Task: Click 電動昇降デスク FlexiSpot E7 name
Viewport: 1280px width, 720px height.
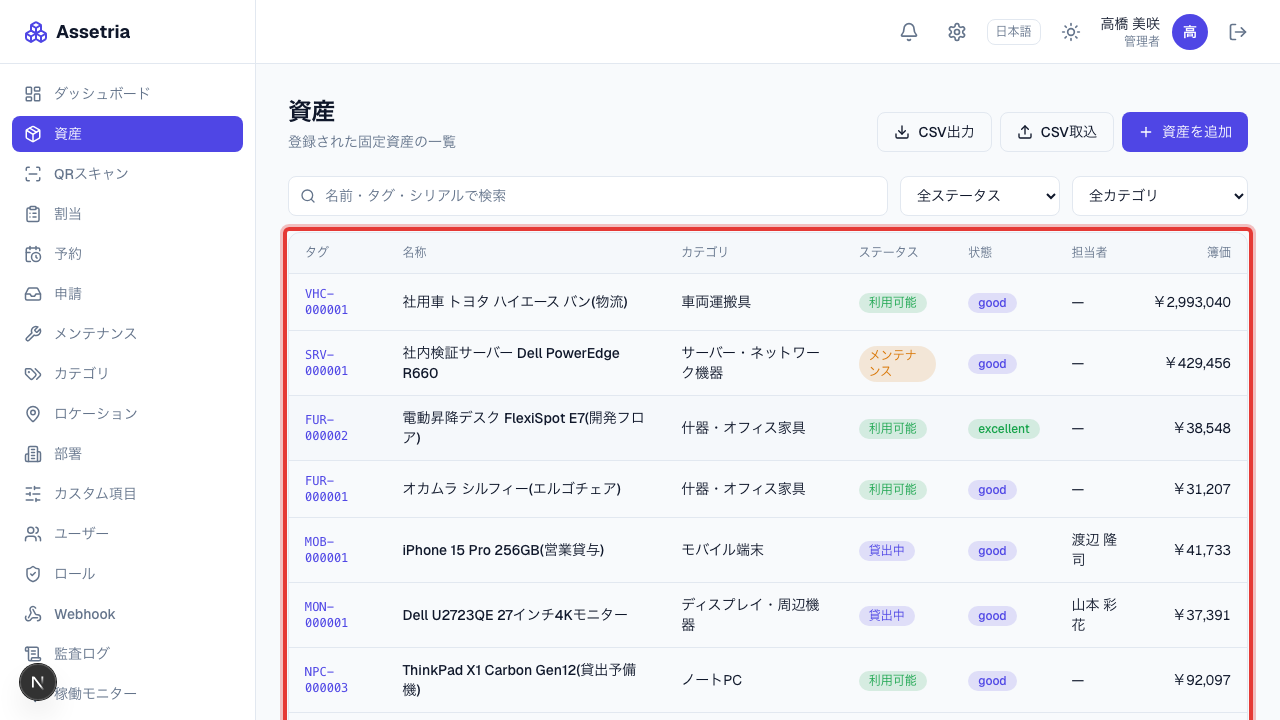Action: (x=523, y=428)
